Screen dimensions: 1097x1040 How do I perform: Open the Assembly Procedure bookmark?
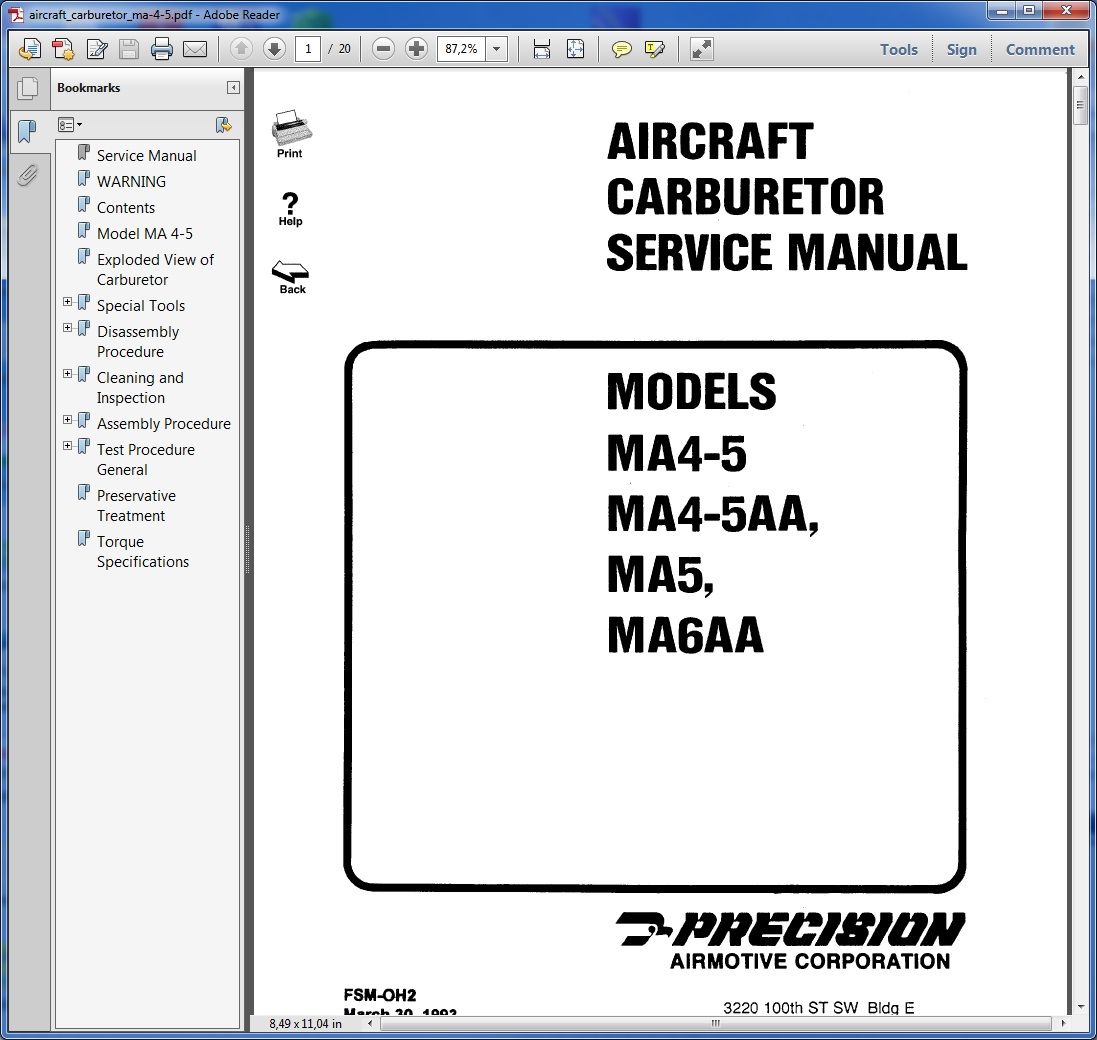tap(164, 424)
